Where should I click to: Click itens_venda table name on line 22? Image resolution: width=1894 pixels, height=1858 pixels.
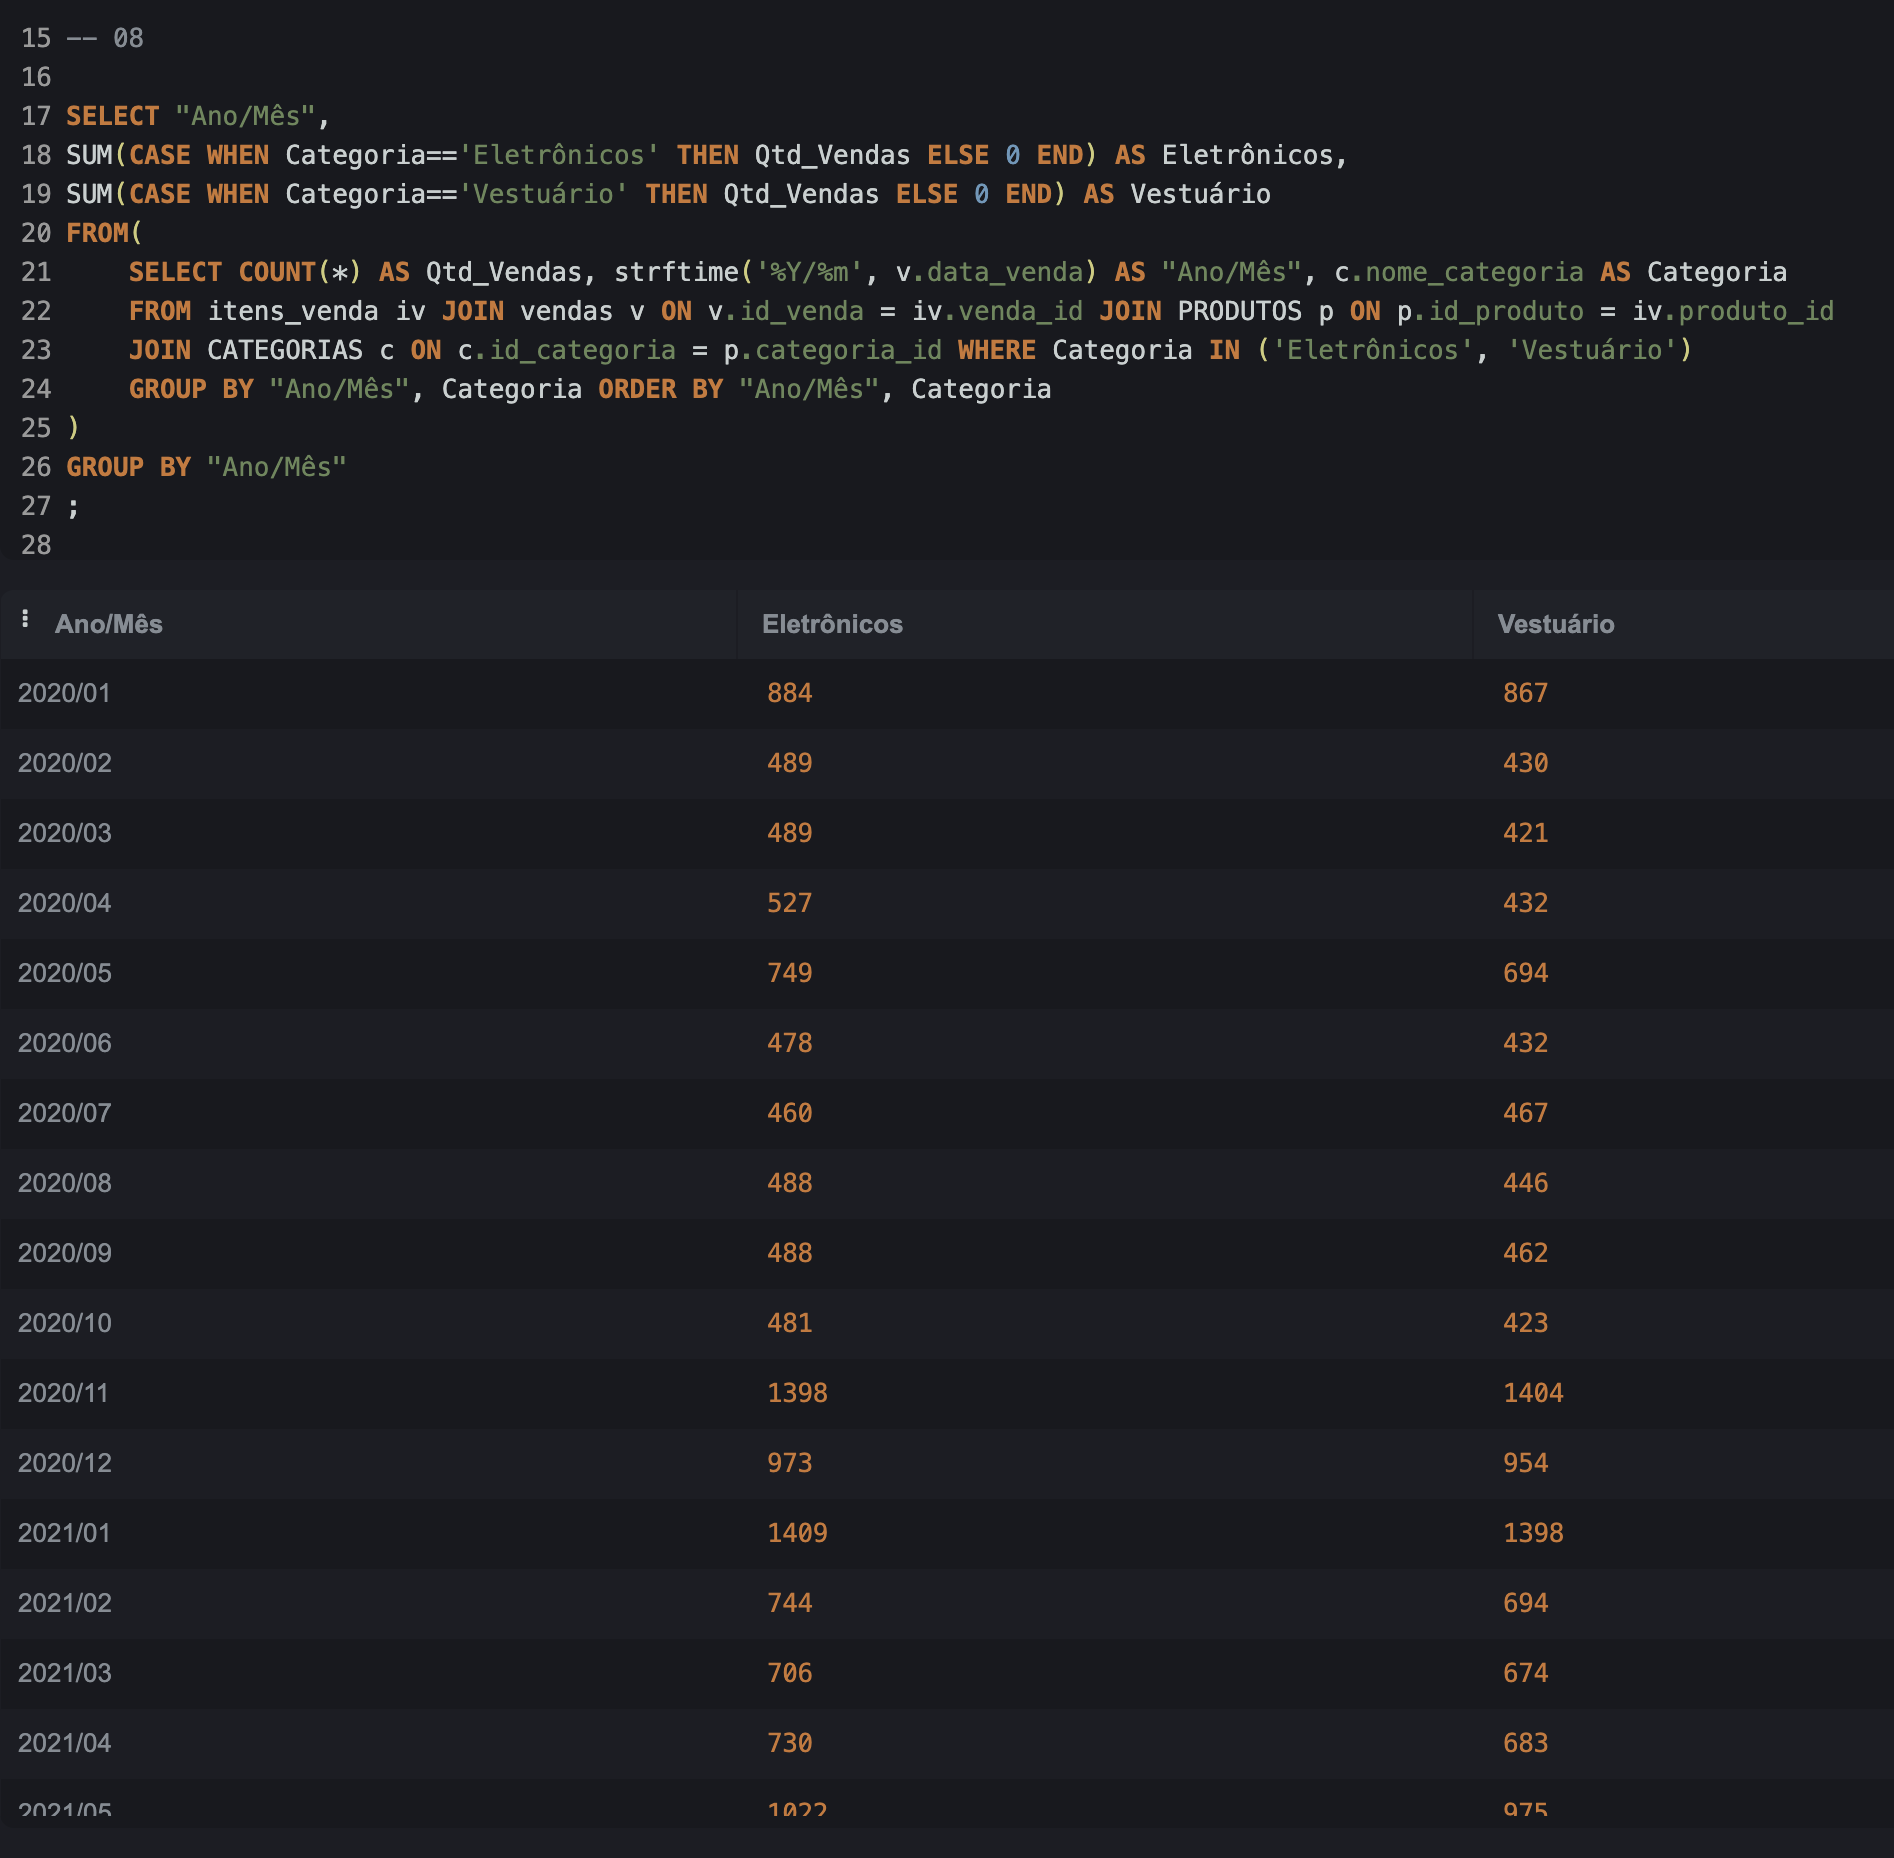[x=293, y=311]
